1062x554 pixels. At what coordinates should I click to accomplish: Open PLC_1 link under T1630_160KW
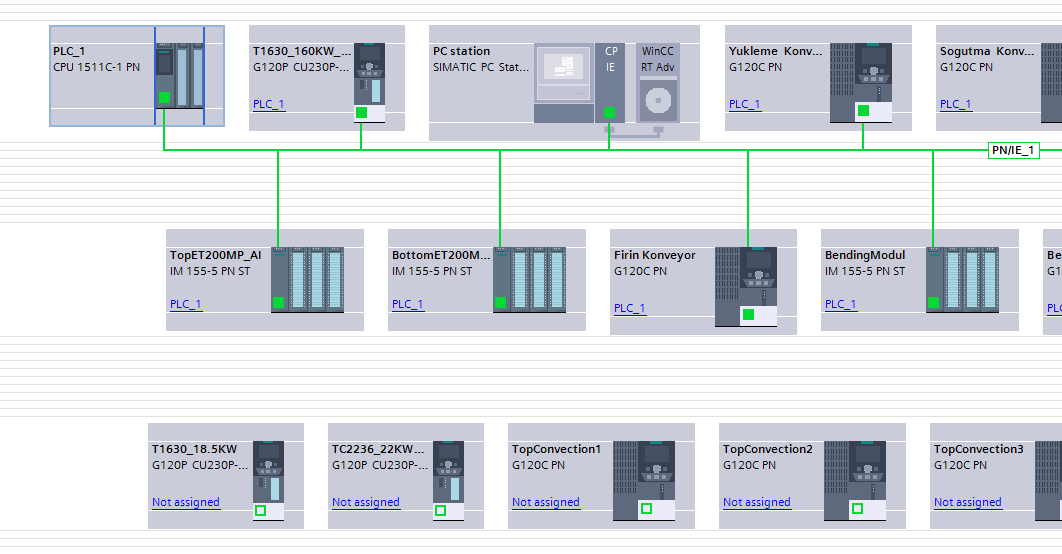coord(269,104)
